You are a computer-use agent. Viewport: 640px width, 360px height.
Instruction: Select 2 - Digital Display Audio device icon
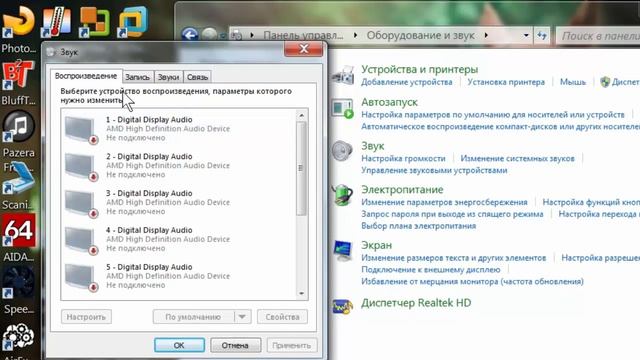coord(81,167)
